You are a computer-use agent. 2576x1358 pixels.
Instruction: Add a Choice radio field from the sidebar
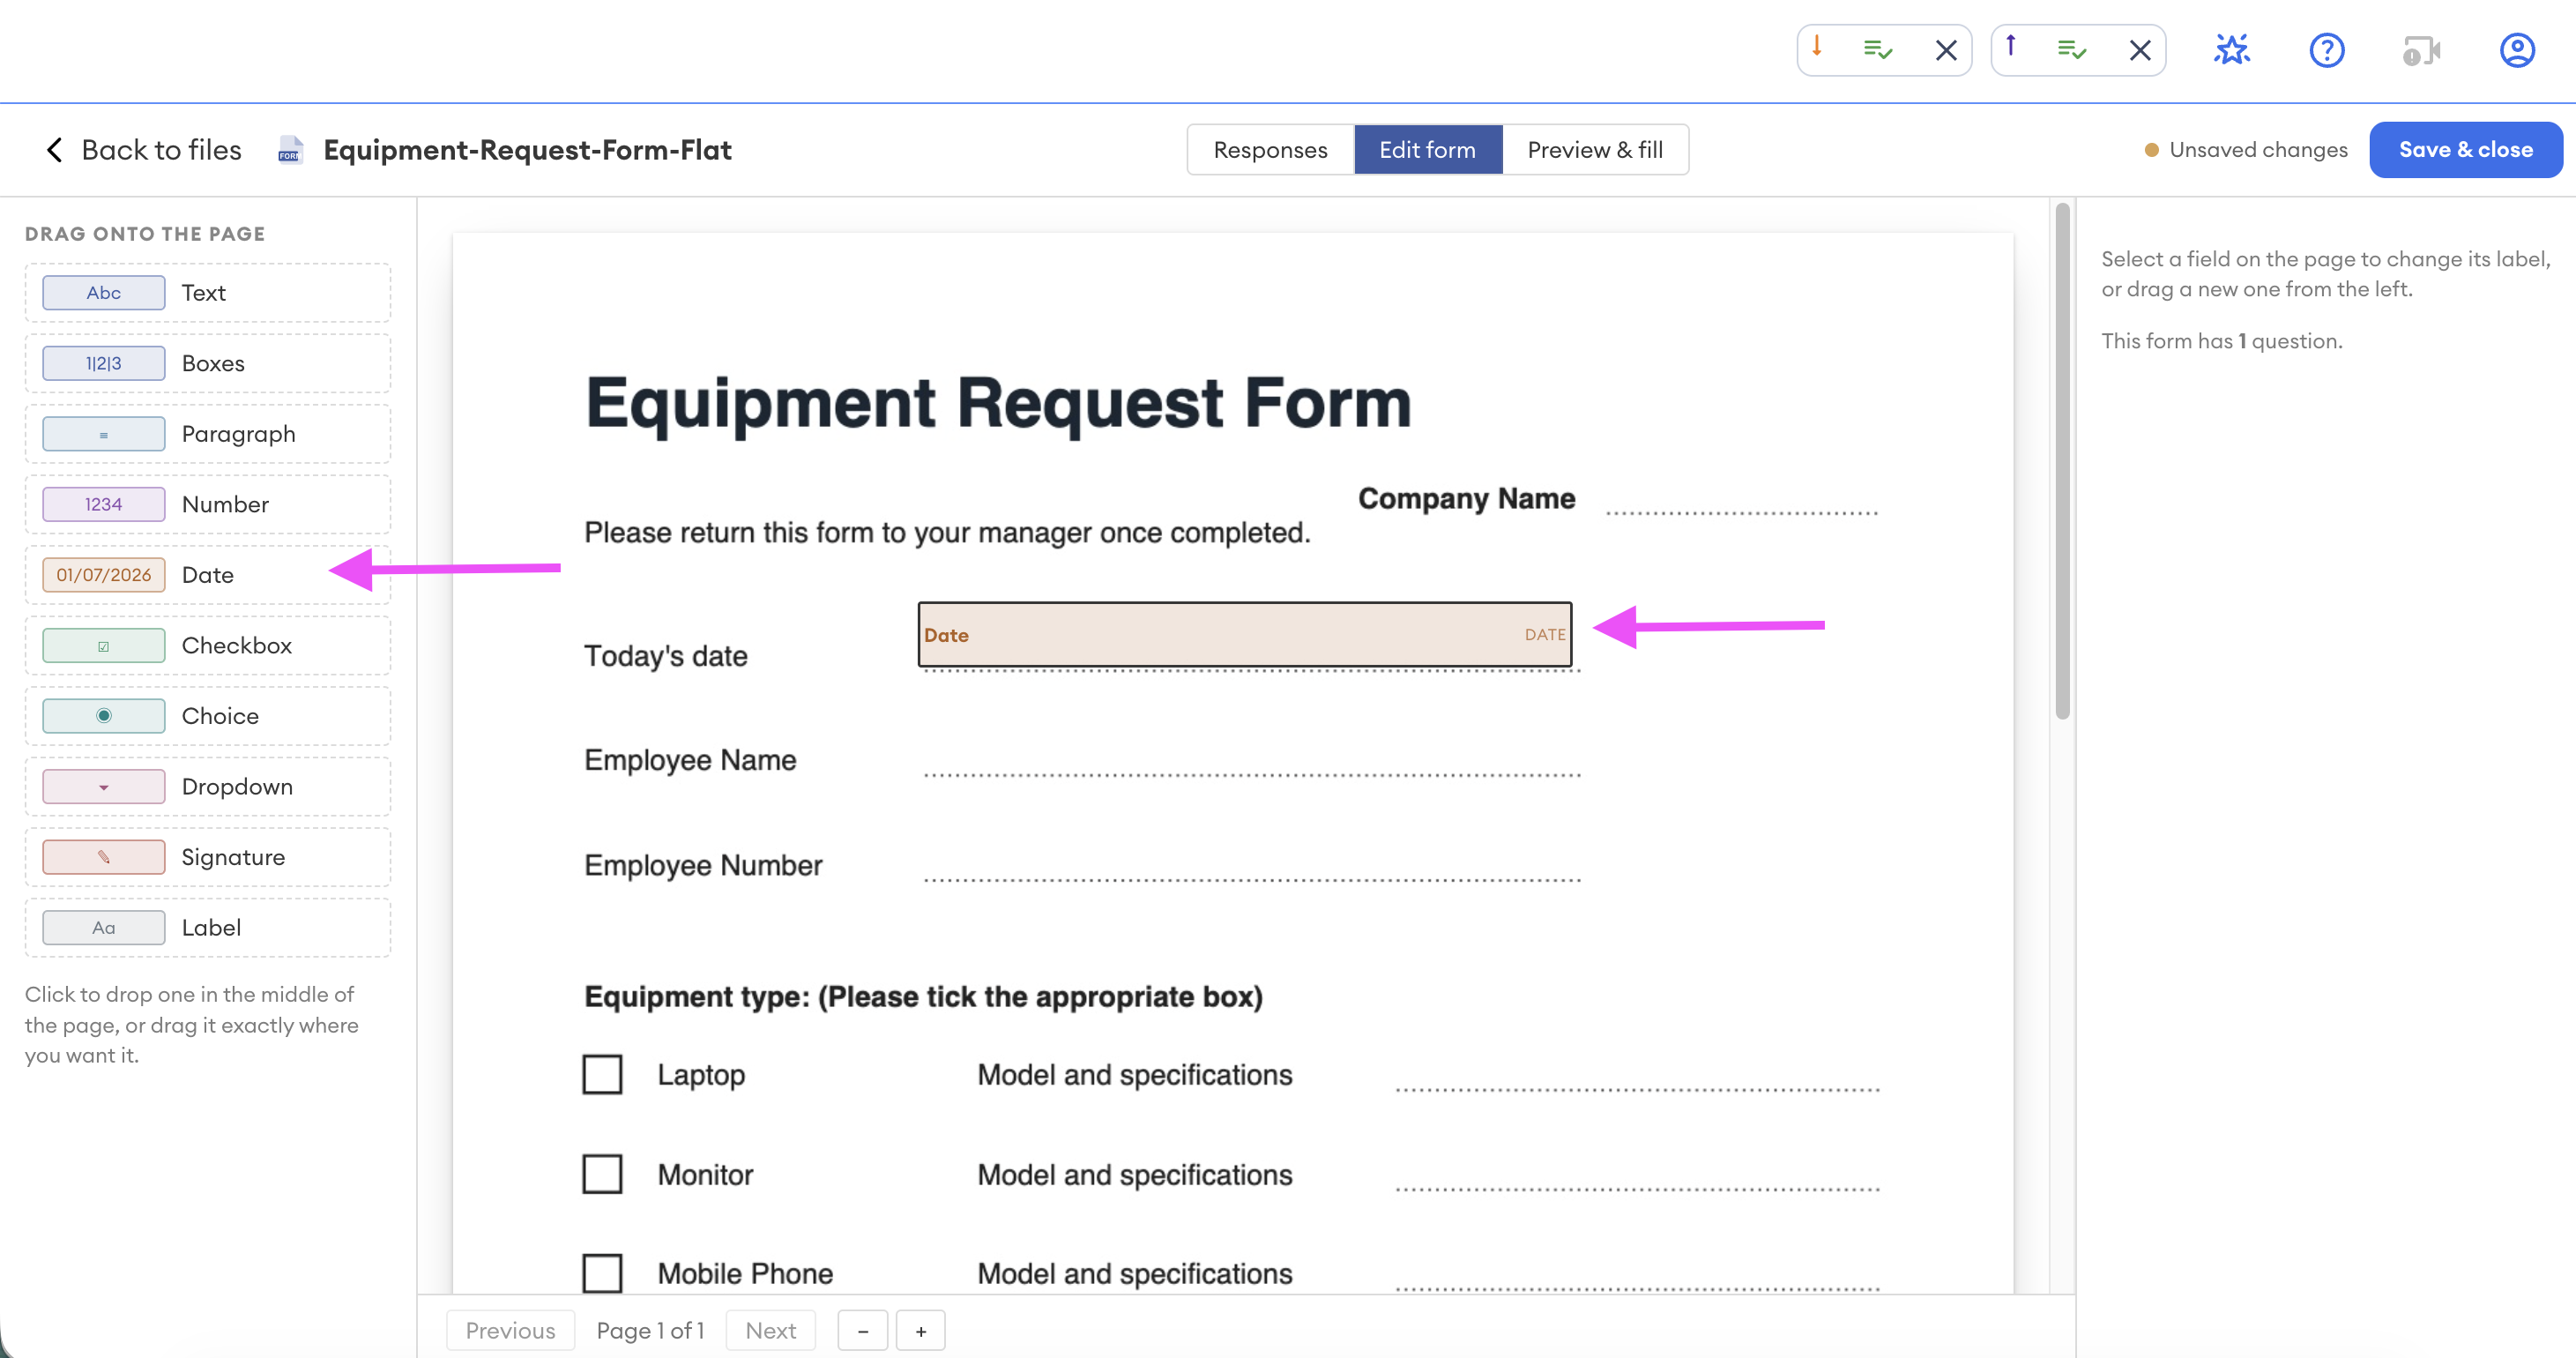208,716
